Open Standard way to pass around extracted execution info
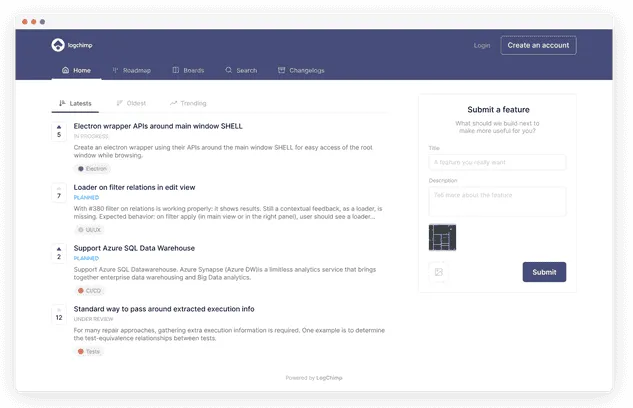This screenshot has width=633, height=408. pos(164,309)
